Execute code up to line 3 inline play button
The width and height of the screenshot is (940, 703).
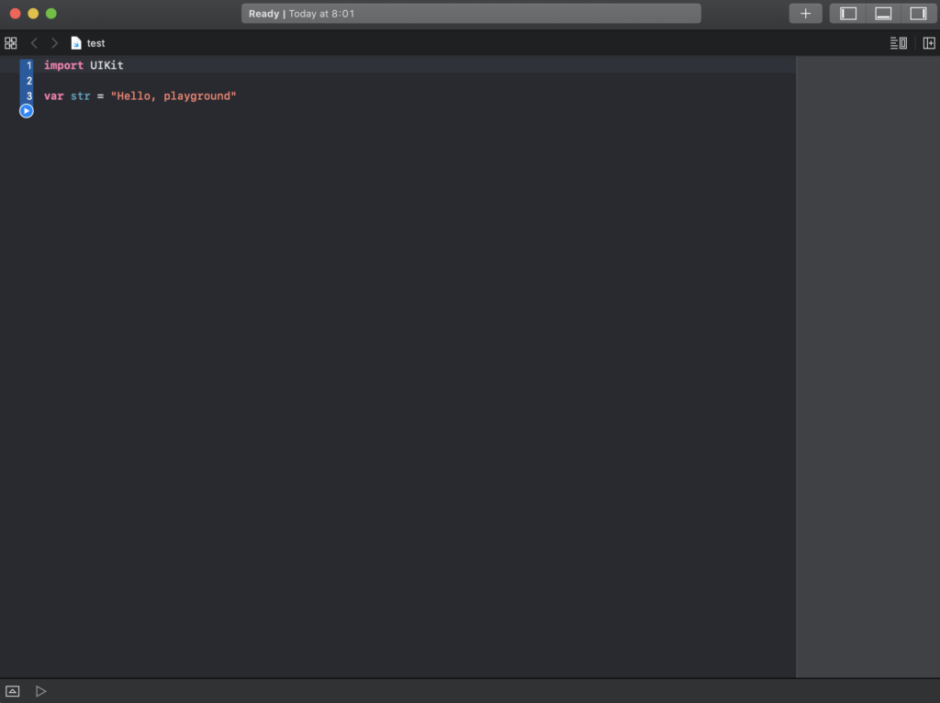pos(25,110)
